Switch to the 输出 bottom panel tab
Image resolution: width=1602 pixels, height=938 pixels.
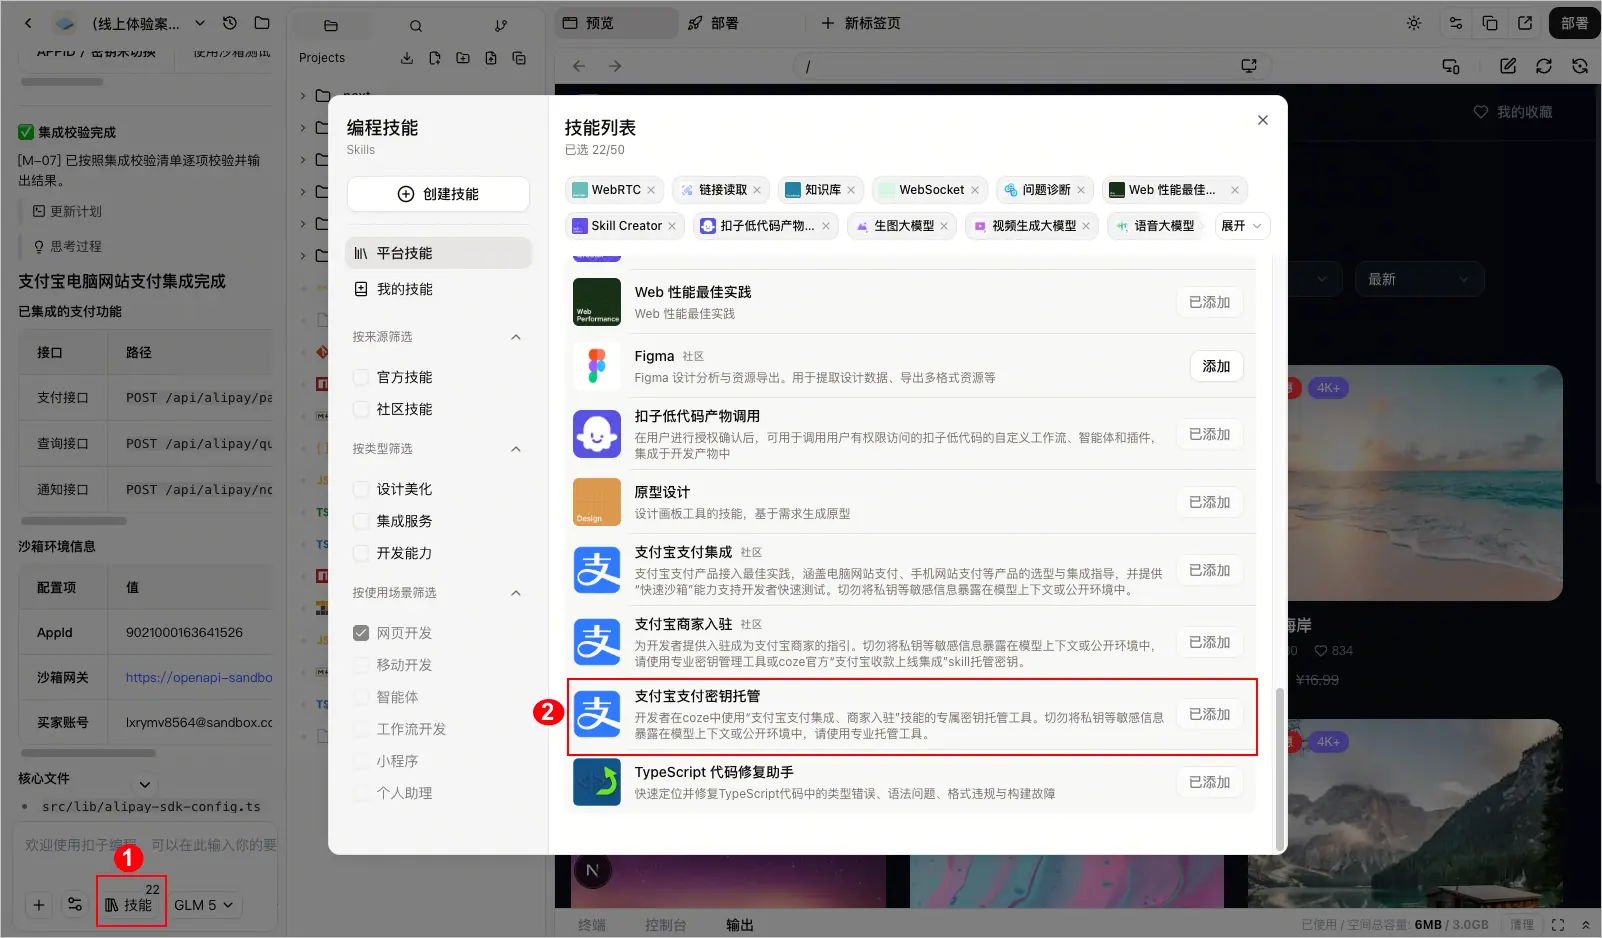point(740,925)
